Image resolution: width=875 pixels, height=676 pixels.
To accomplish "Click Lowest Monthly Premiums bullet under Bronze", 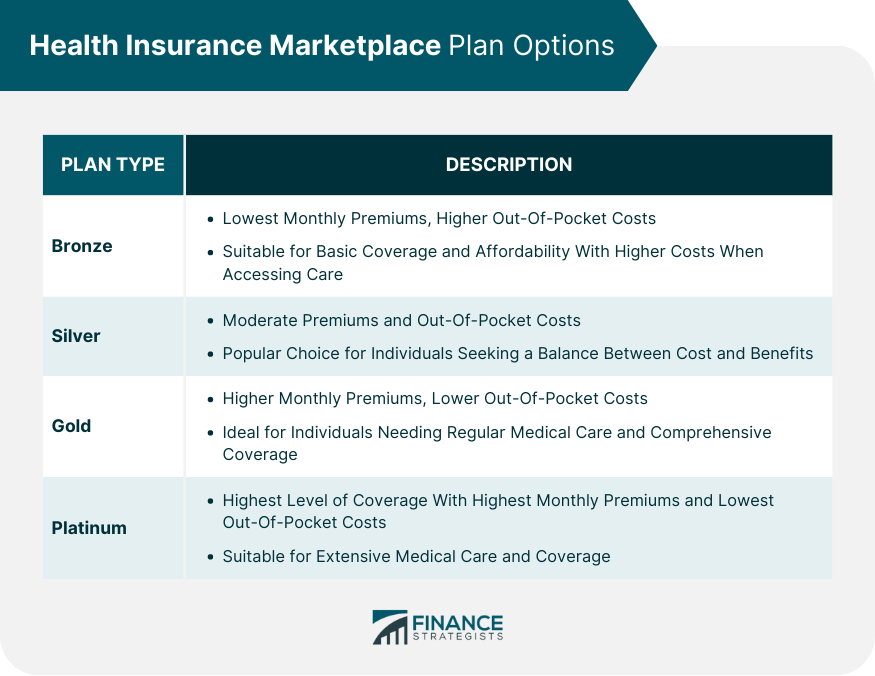I will [438, 218].
